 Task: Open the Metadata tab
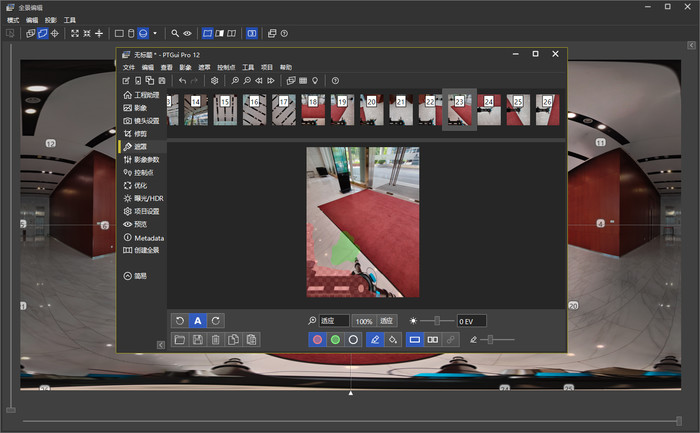coord(142,238)
